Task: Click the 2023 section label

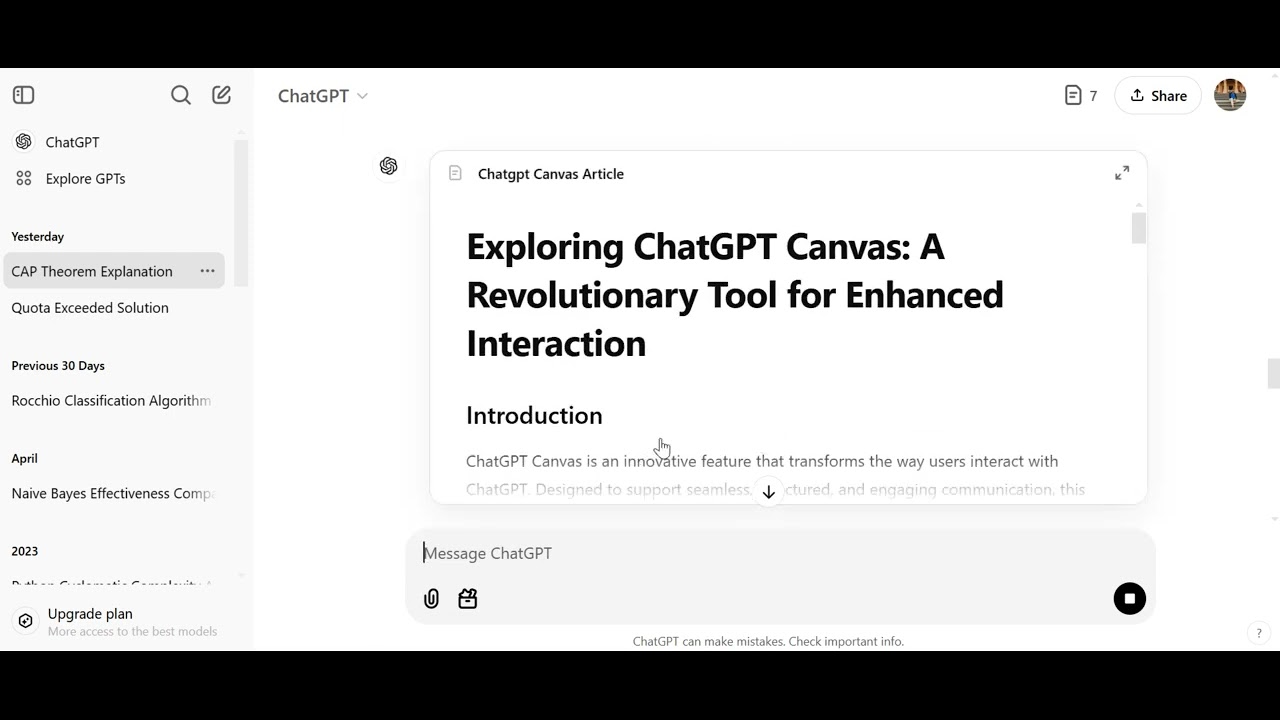Action: pos(25,552)
